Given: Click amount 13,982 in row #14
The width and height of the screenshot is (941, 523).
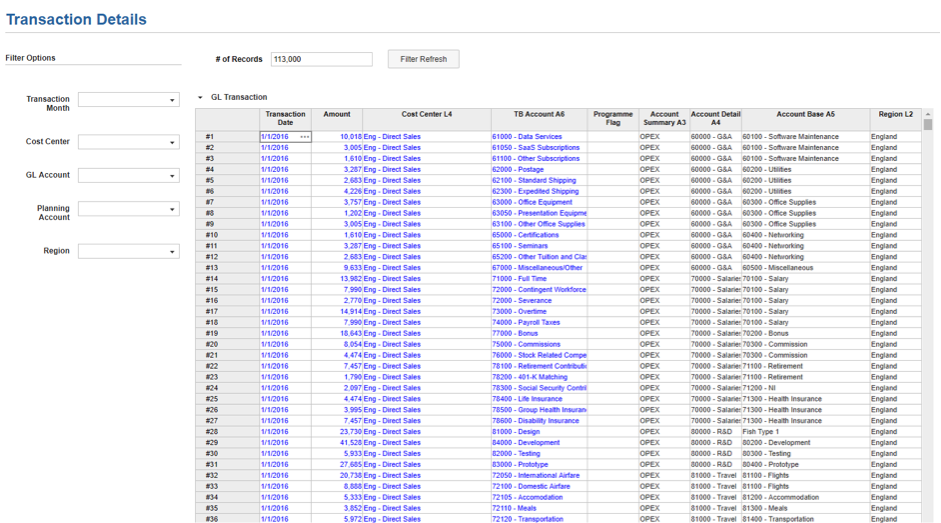Looking at the screenshot, I should point(337,279).
